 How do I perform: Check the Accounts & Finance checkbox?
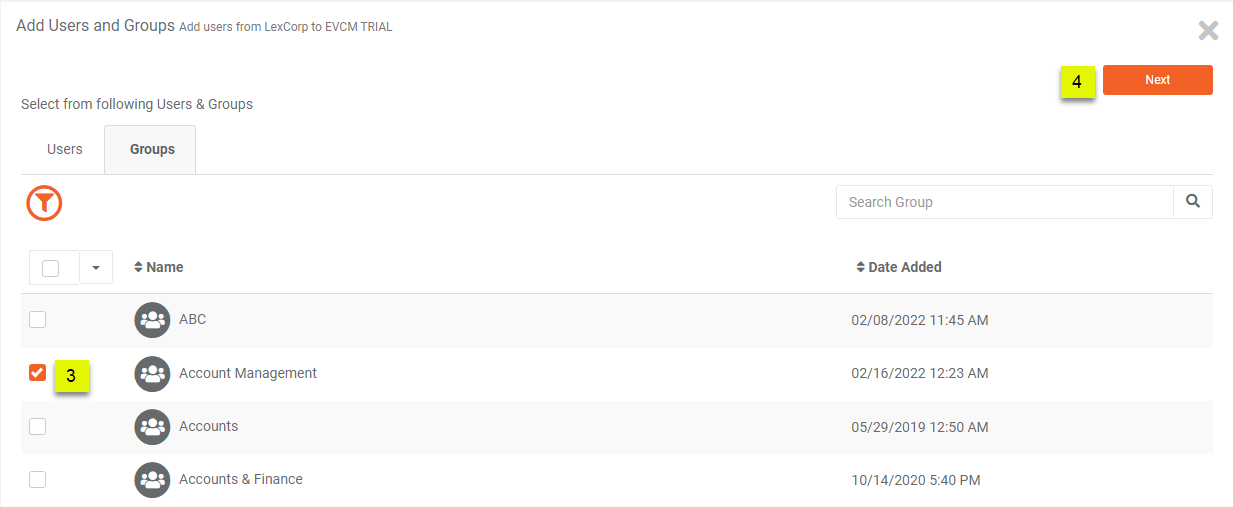[x=37, y=479]
